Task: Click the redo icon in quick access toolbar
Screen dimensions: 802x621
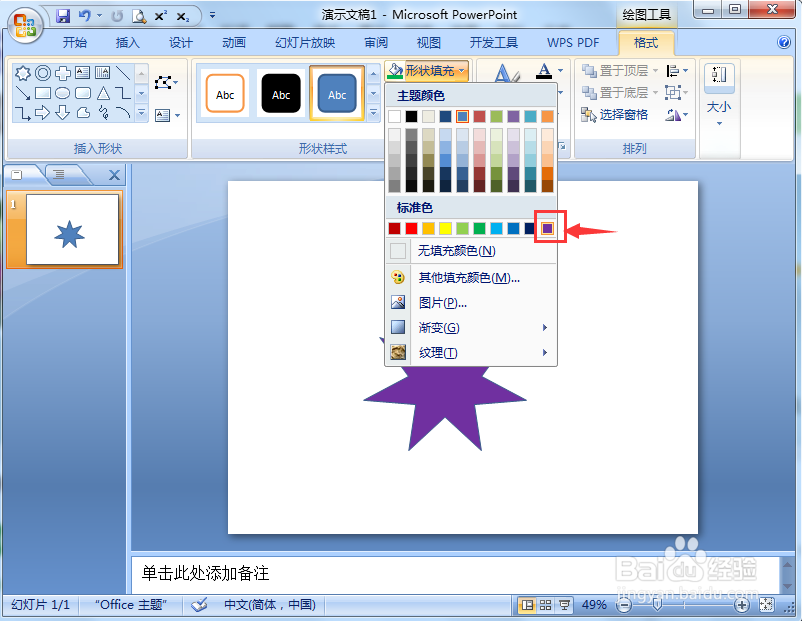Action: [117, 16]
